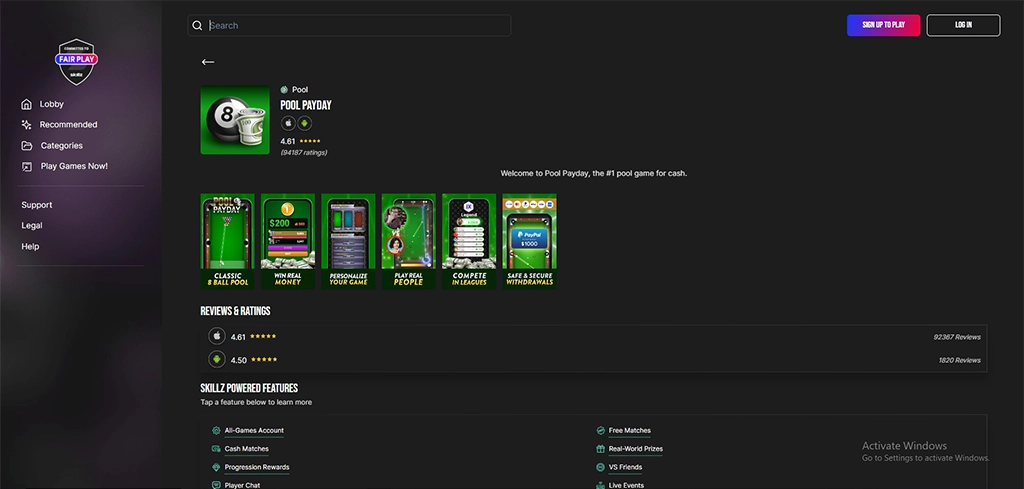
Task: Click the Android icon in Reviews & Ratings
Action: pos(217,359)
